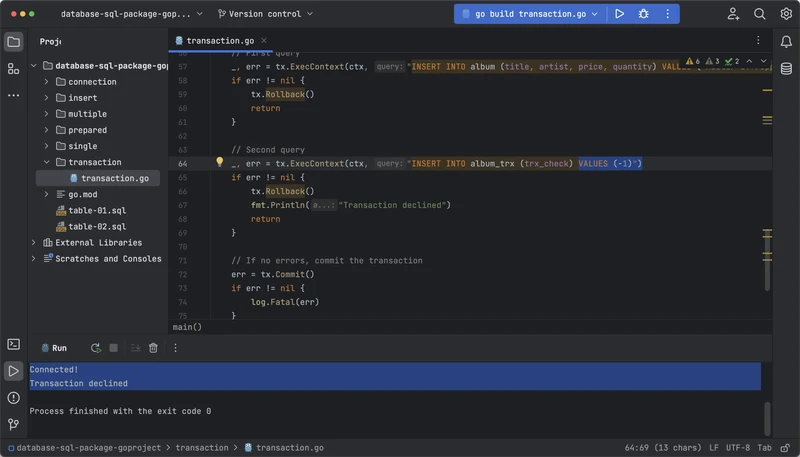Open the Version control menu
This screenshot has height=457, width=800.
tap(264, 14)
